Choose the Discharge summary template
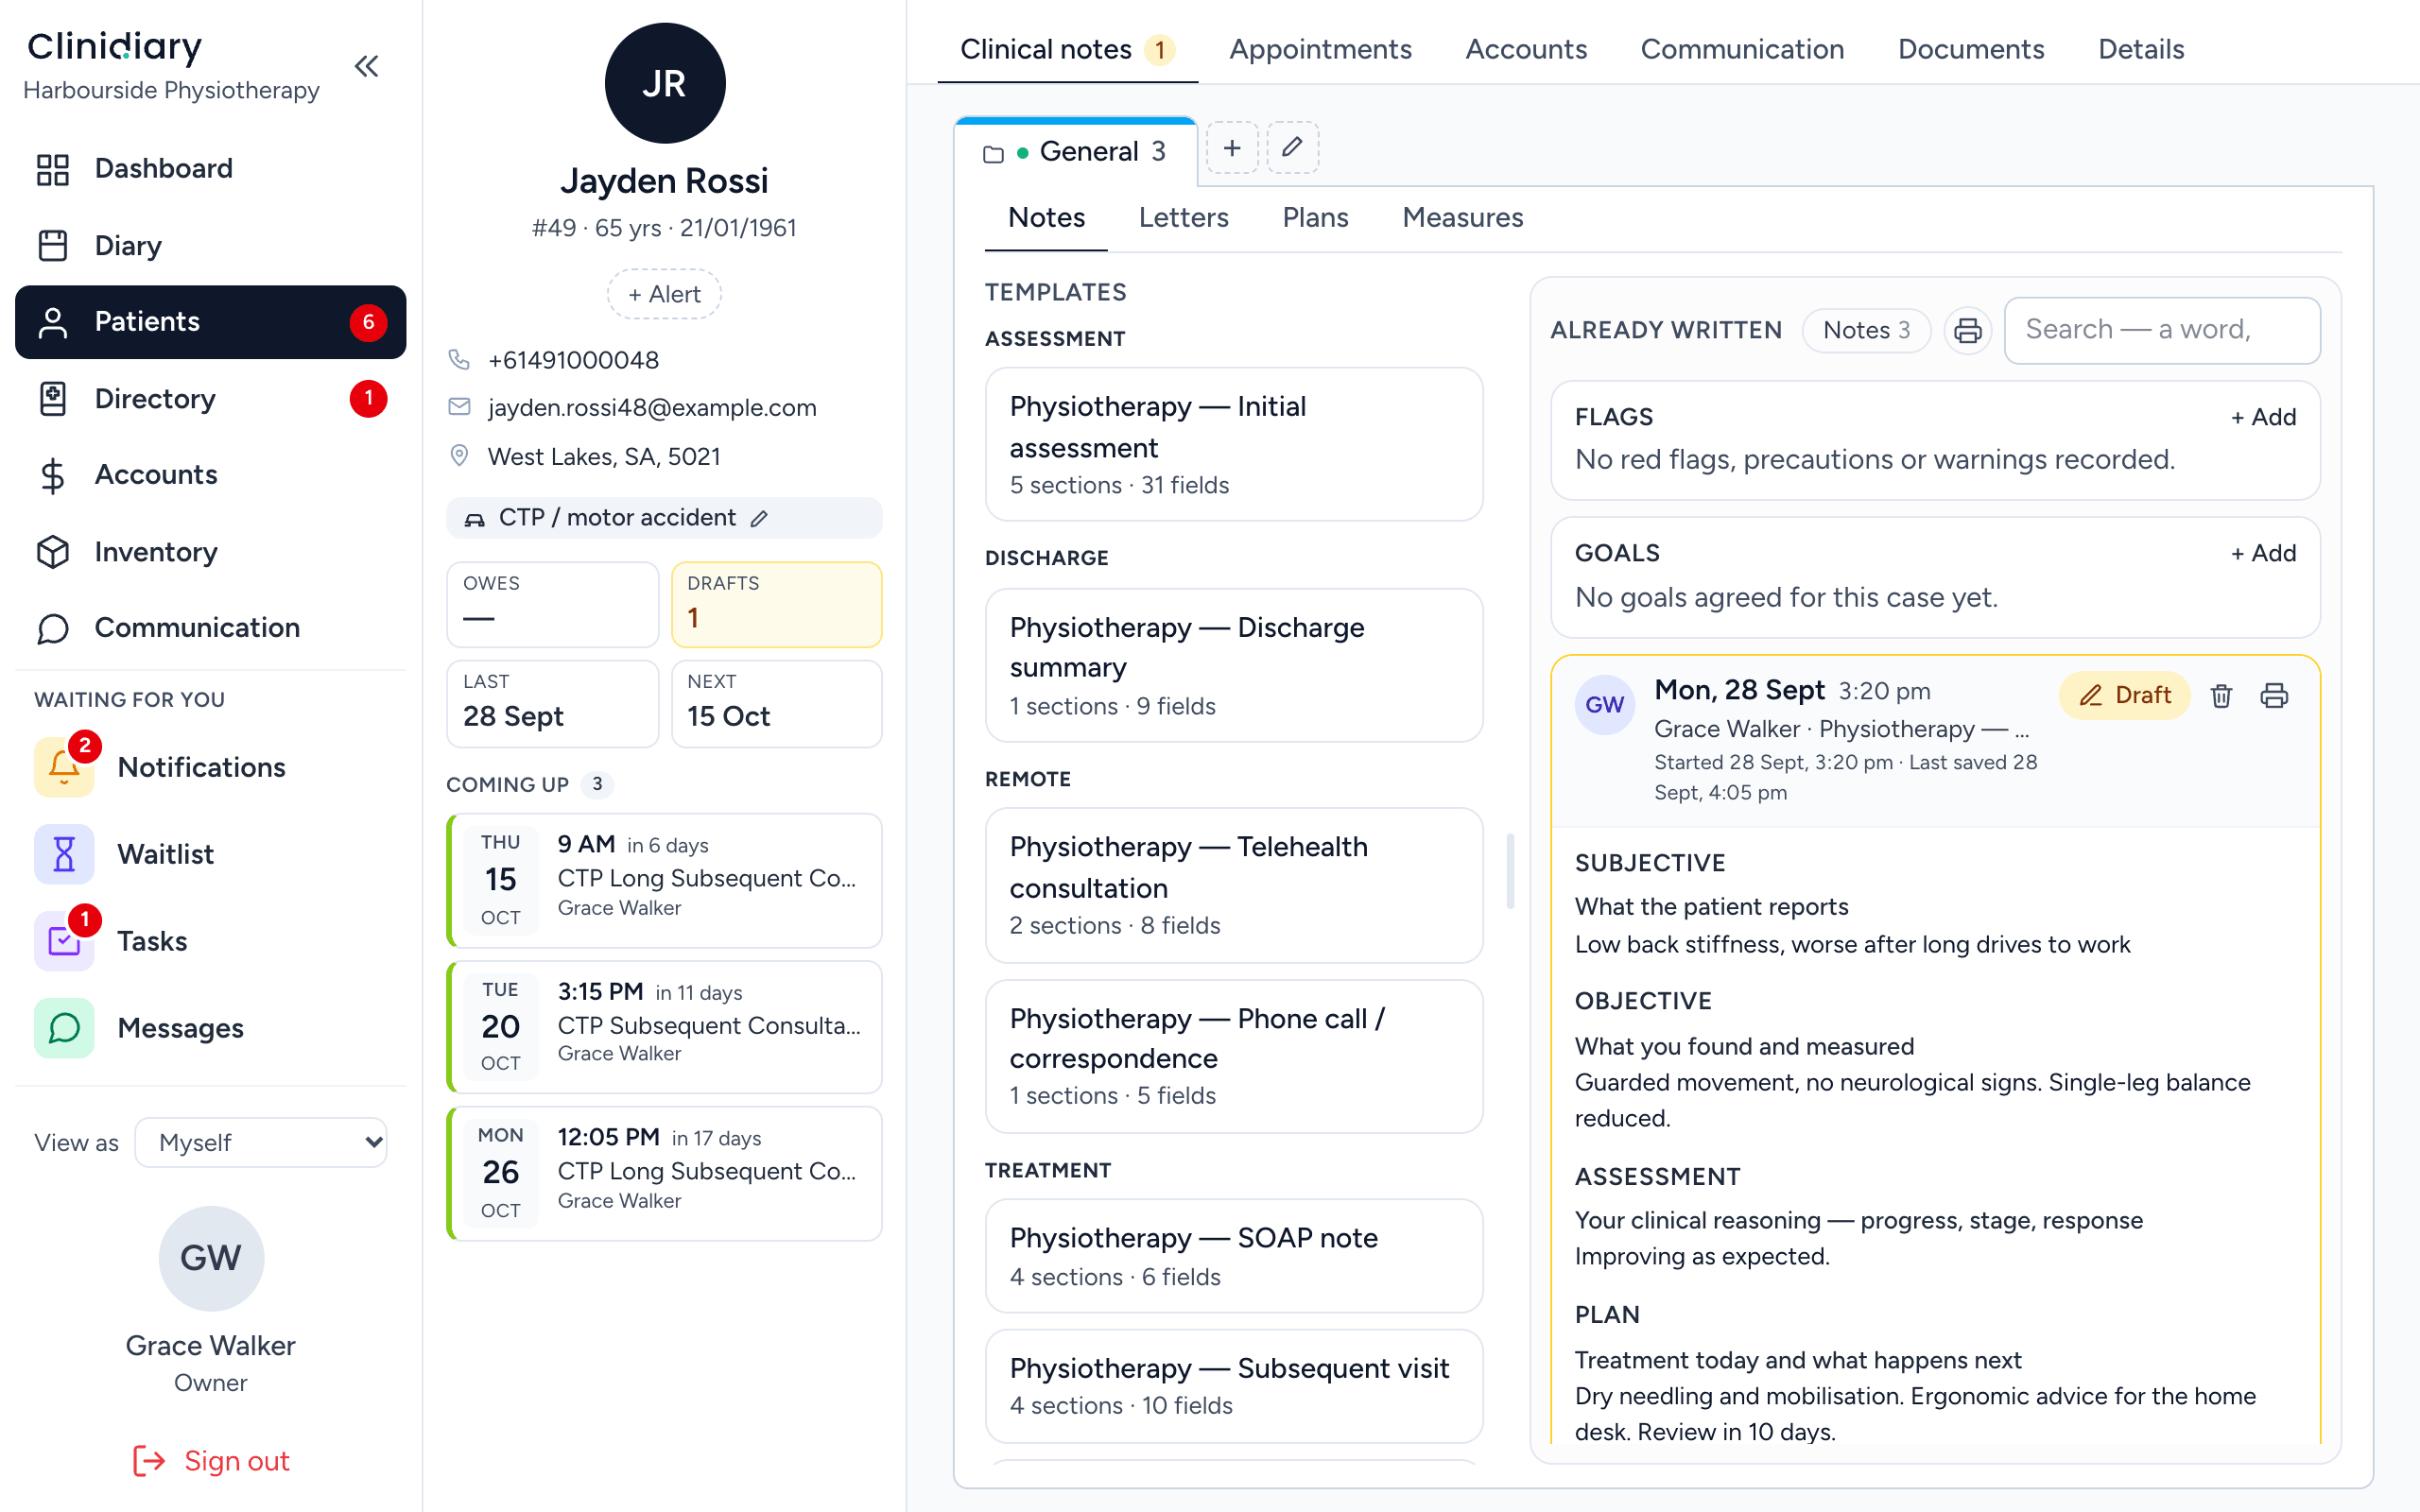 coord(1234,665)
